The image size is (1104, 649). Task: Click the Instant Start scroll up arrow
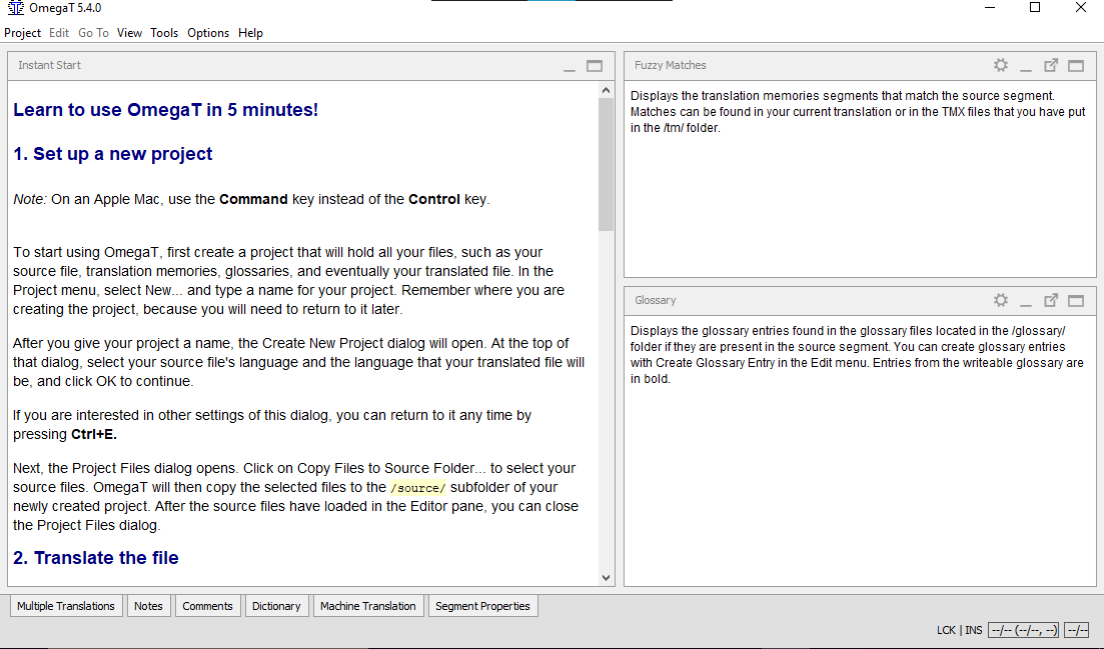606,90
